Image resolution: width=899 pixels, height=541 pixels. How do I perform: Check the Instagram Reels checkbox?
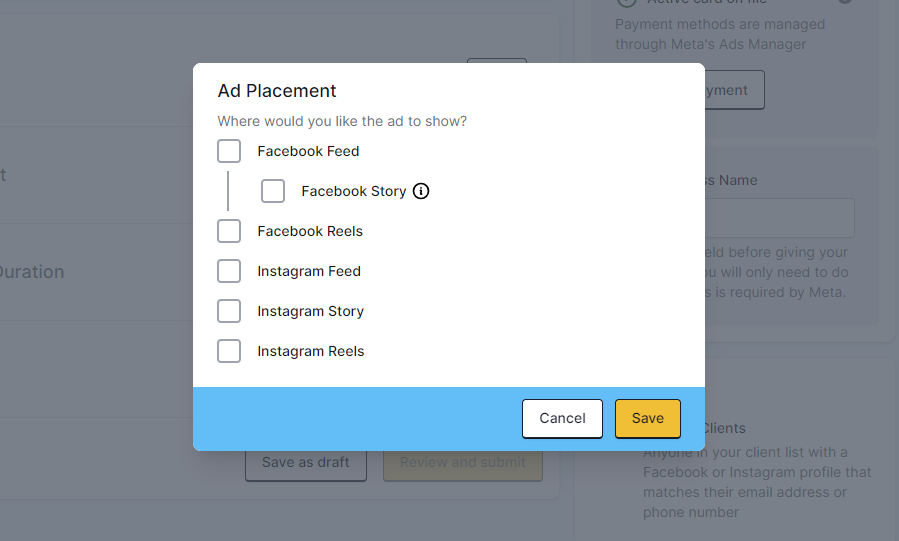click(x=229, y=351)
